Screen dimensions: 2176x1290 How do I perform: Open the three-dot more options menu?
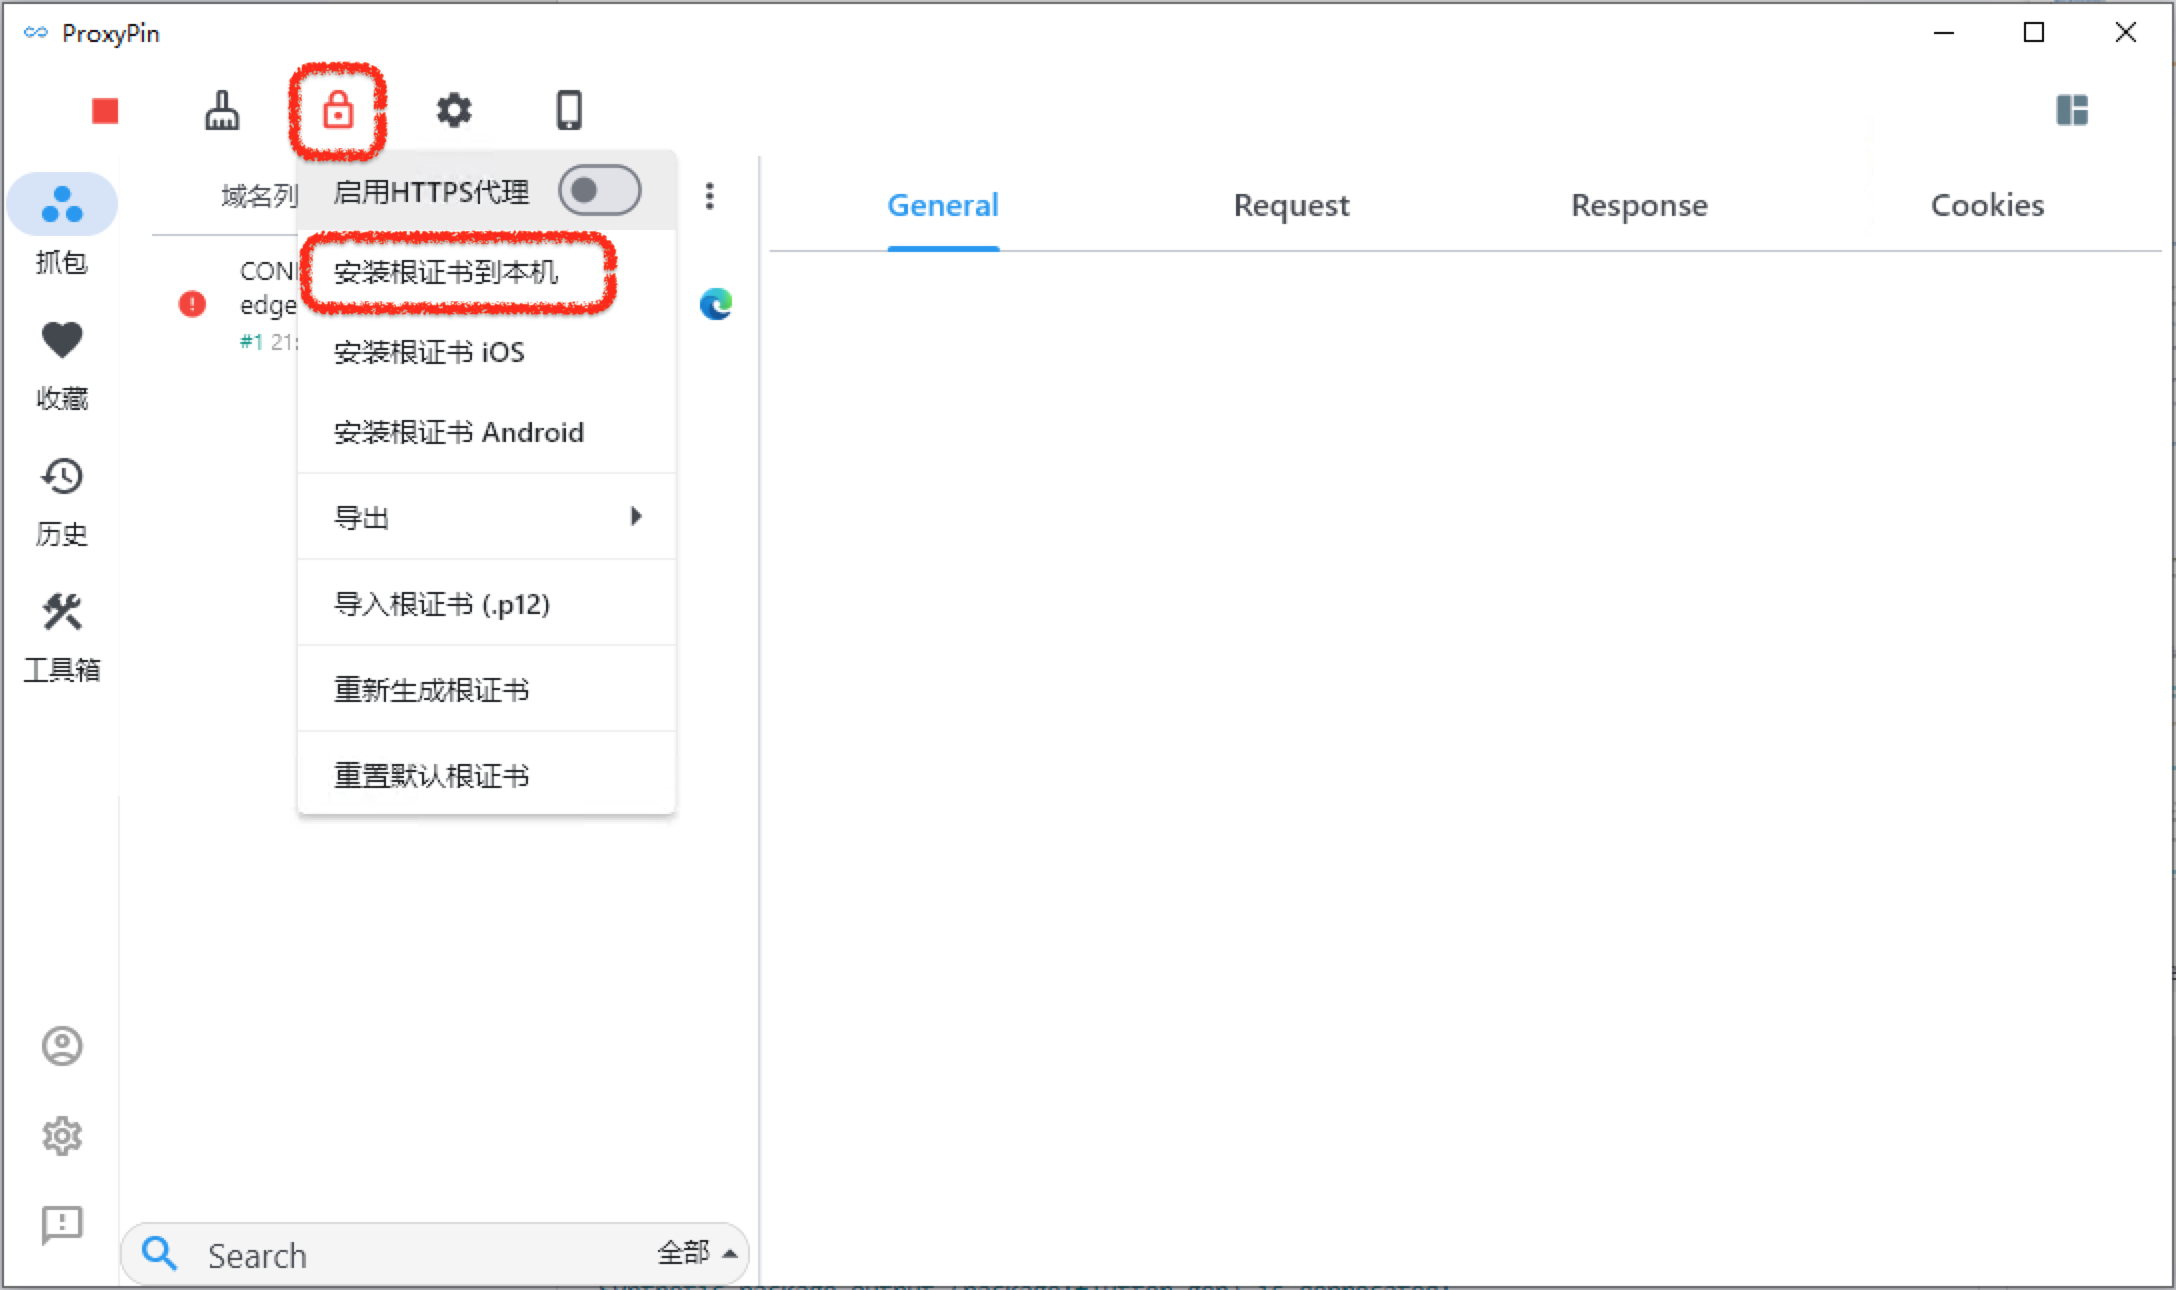[710, 196]
